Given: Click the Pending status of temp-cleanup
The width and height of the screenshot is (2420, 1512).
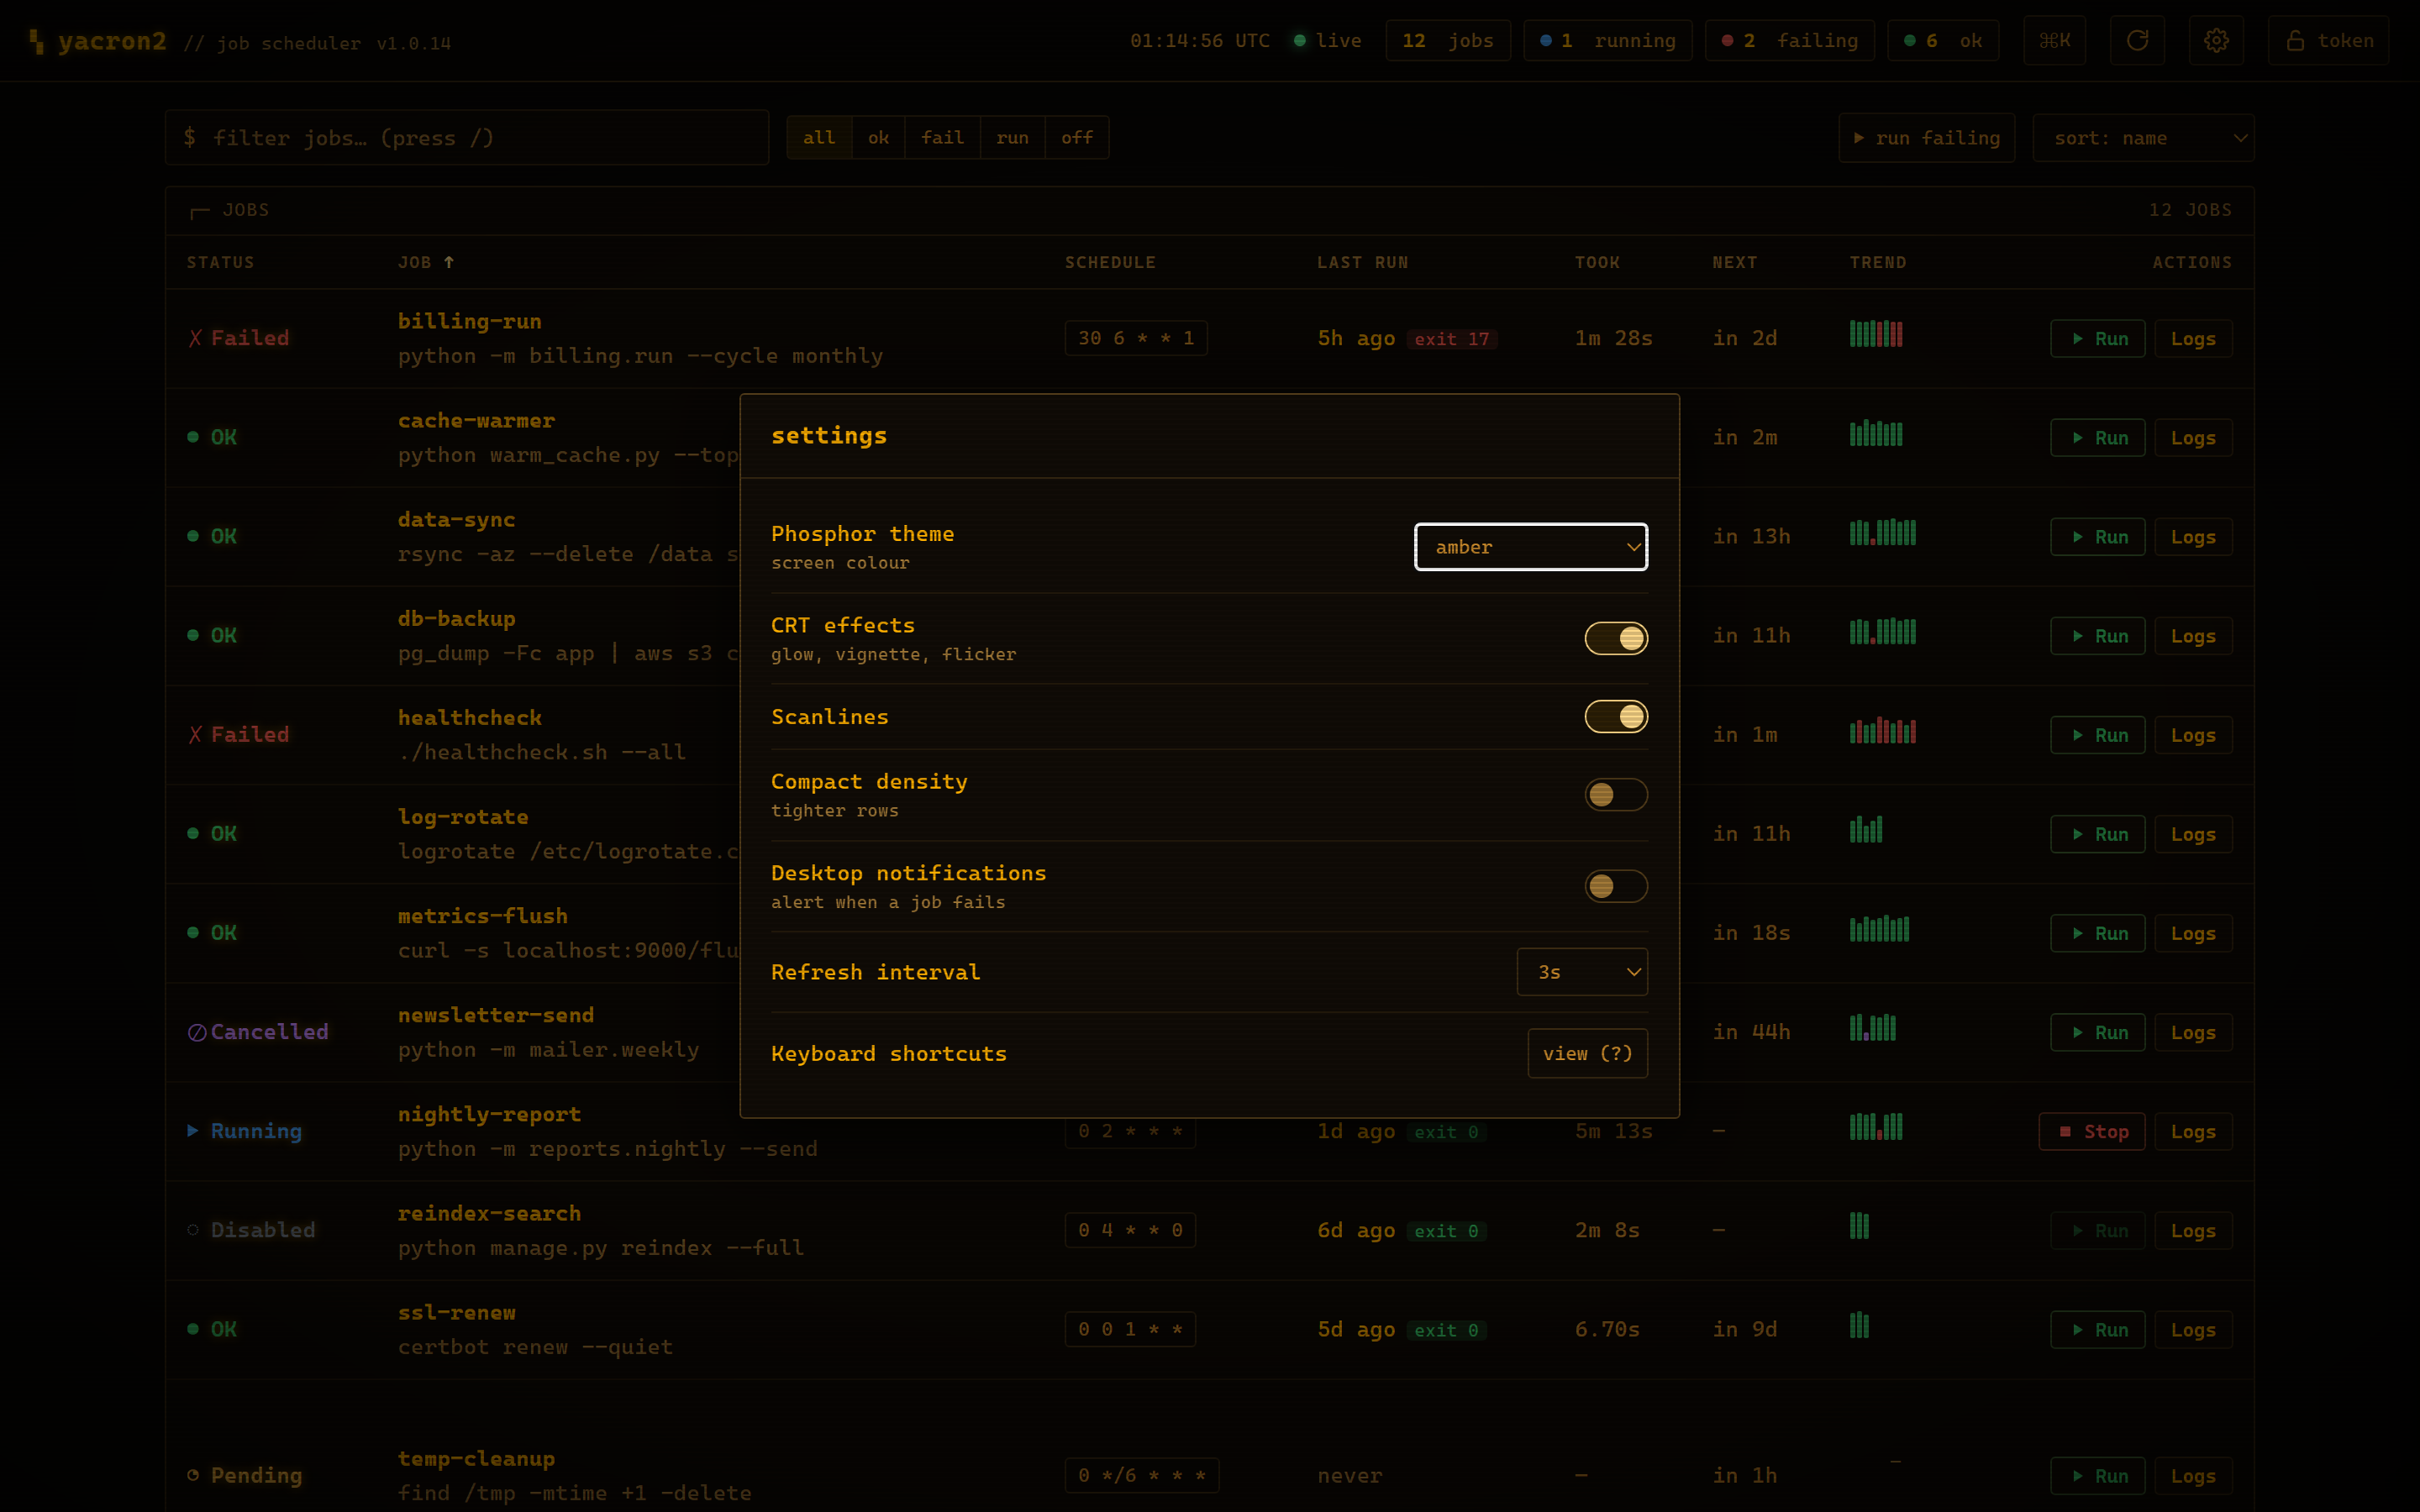Looking at the screenshot, I should click(245, 1475).
